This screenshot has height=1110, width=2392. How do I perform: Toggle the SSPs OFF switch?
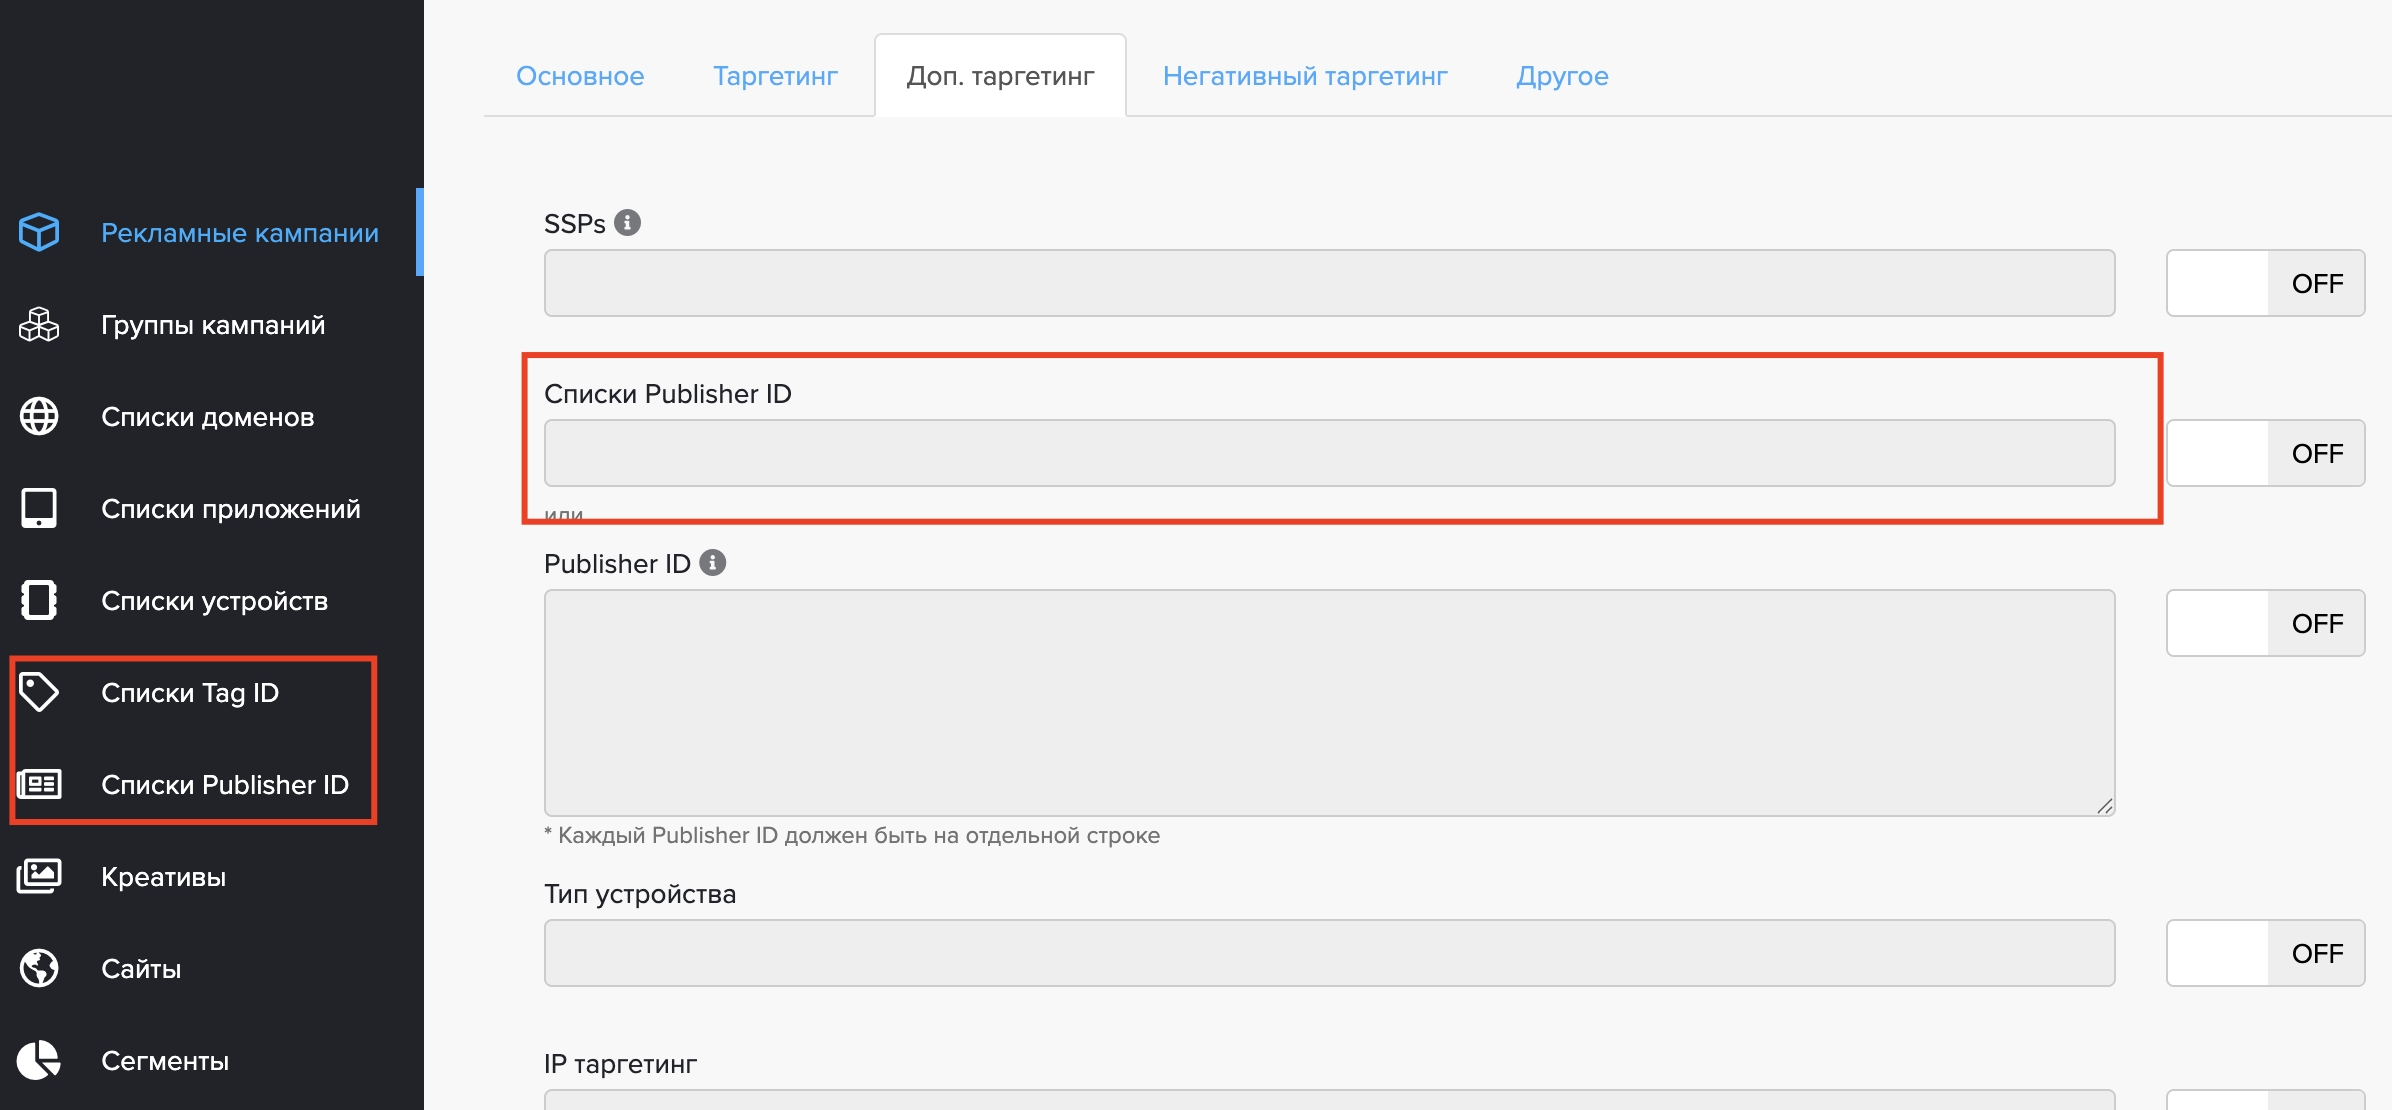coord(2265,283)
